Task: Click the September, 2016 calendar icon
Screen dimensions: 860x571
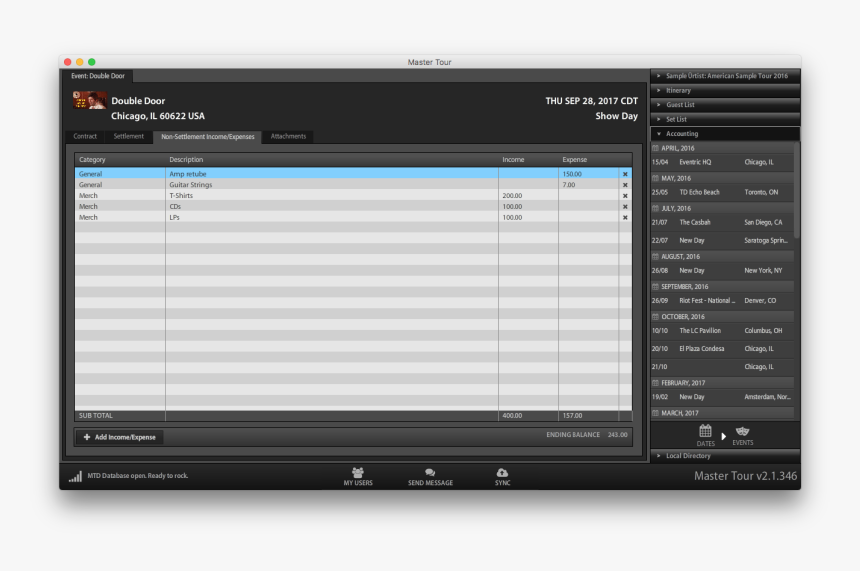Action: [655, 286]
